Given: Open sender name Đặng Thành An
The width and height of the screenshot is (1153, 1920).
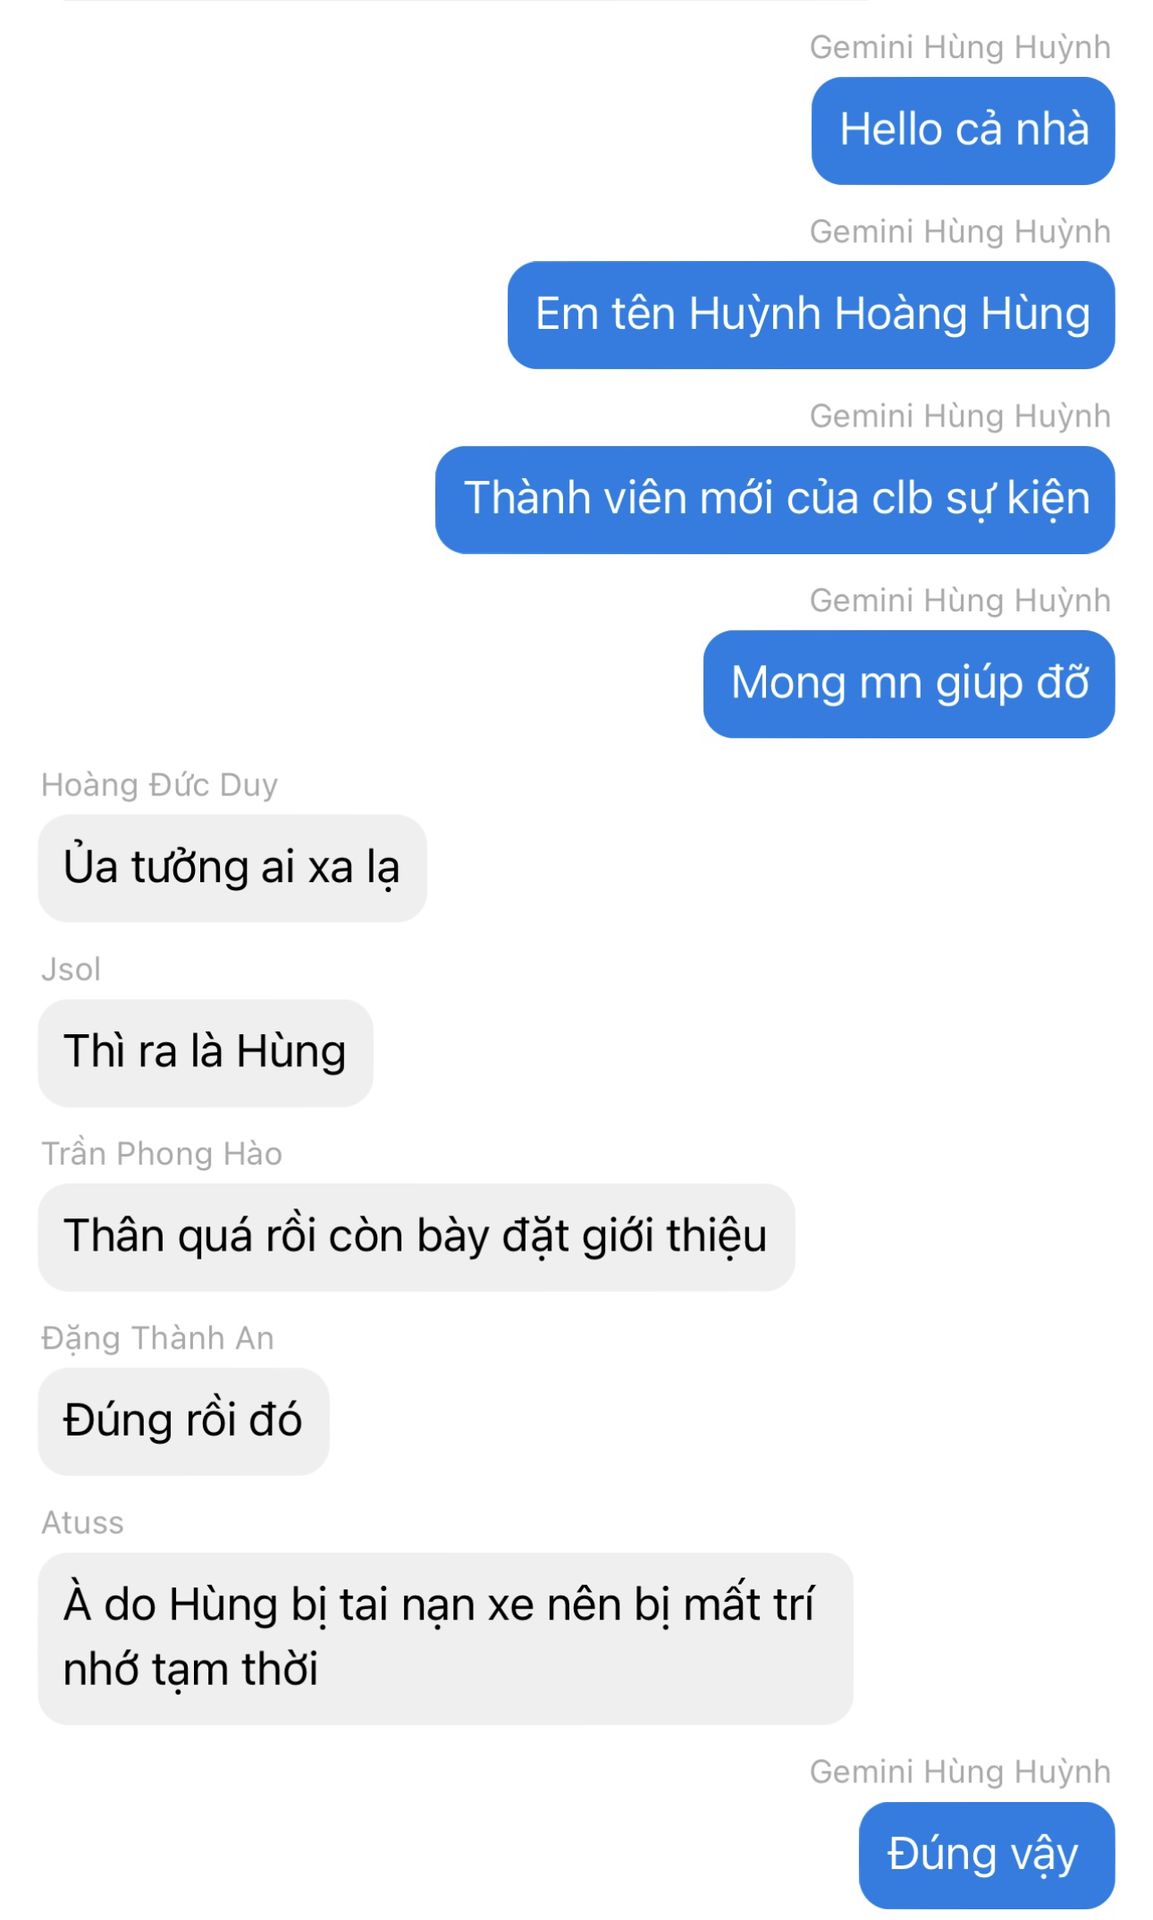Looking at the screenshot, I should click(x=157, y=1338).
